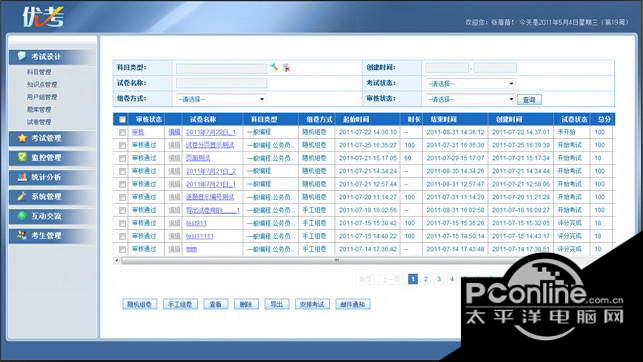This screenshot has height=362, width=643.
Task: Click the scrollbar left arrow under the table
Action: (x=116, y=260)
